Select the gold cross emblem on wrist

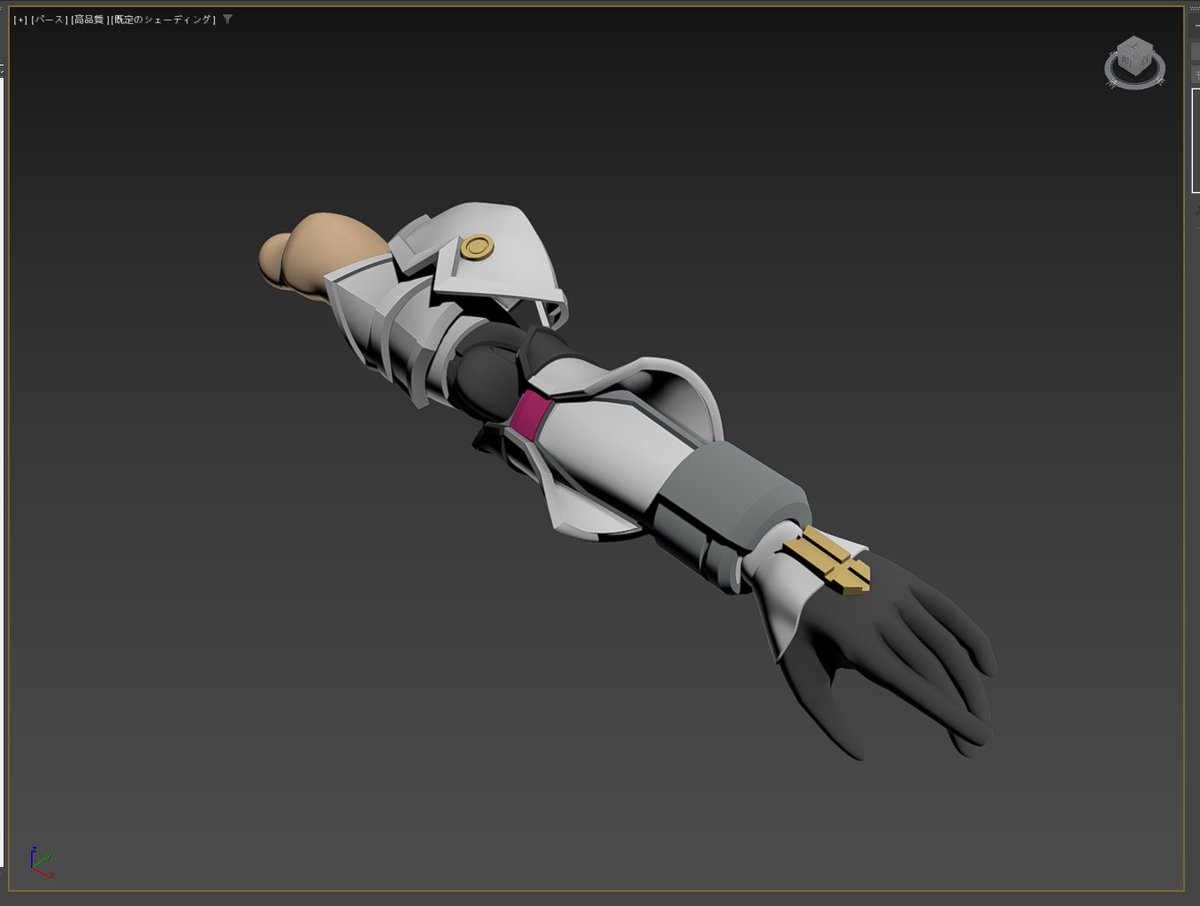pyautogui.click(x=827, y=561)
